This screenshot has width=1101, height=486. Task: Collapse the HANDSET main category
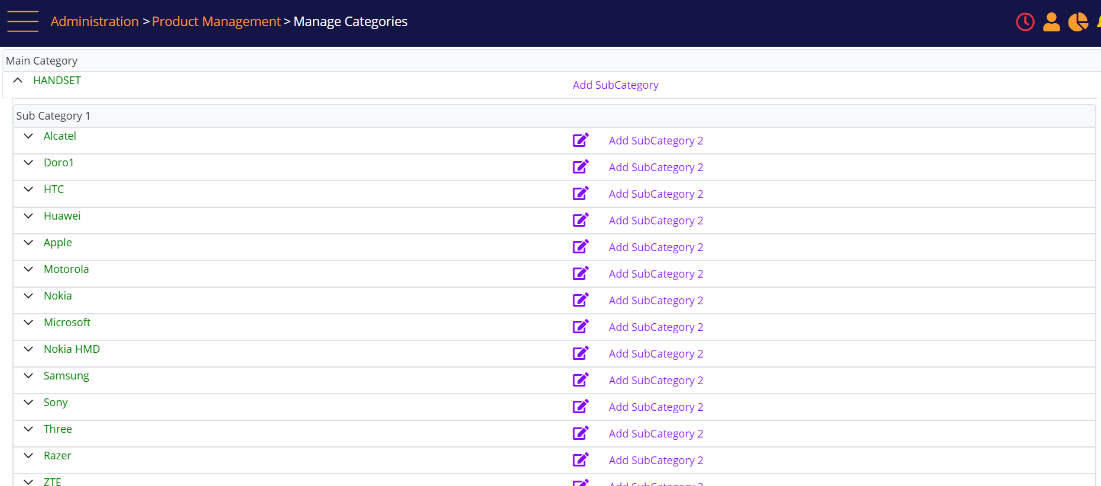[x=18, y=81]
